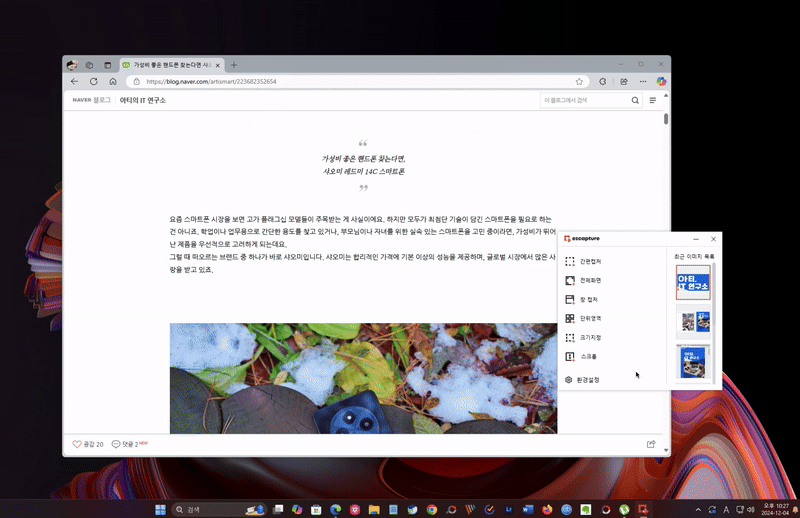The image size is (800, 518).
Task: Click the taskbar 검색 search box
Action: tap(219, 509)
